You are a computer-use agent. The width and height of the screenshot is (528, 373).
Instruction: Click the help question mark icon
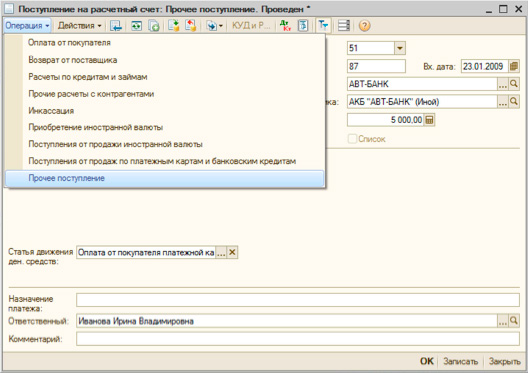click(x=364, y=26)
